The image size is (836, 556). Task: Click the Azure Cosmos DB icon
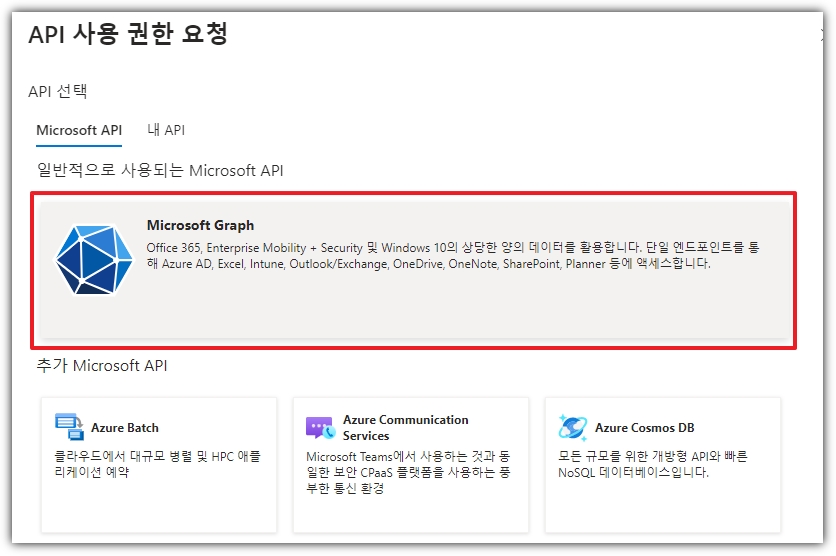point(572,428)
